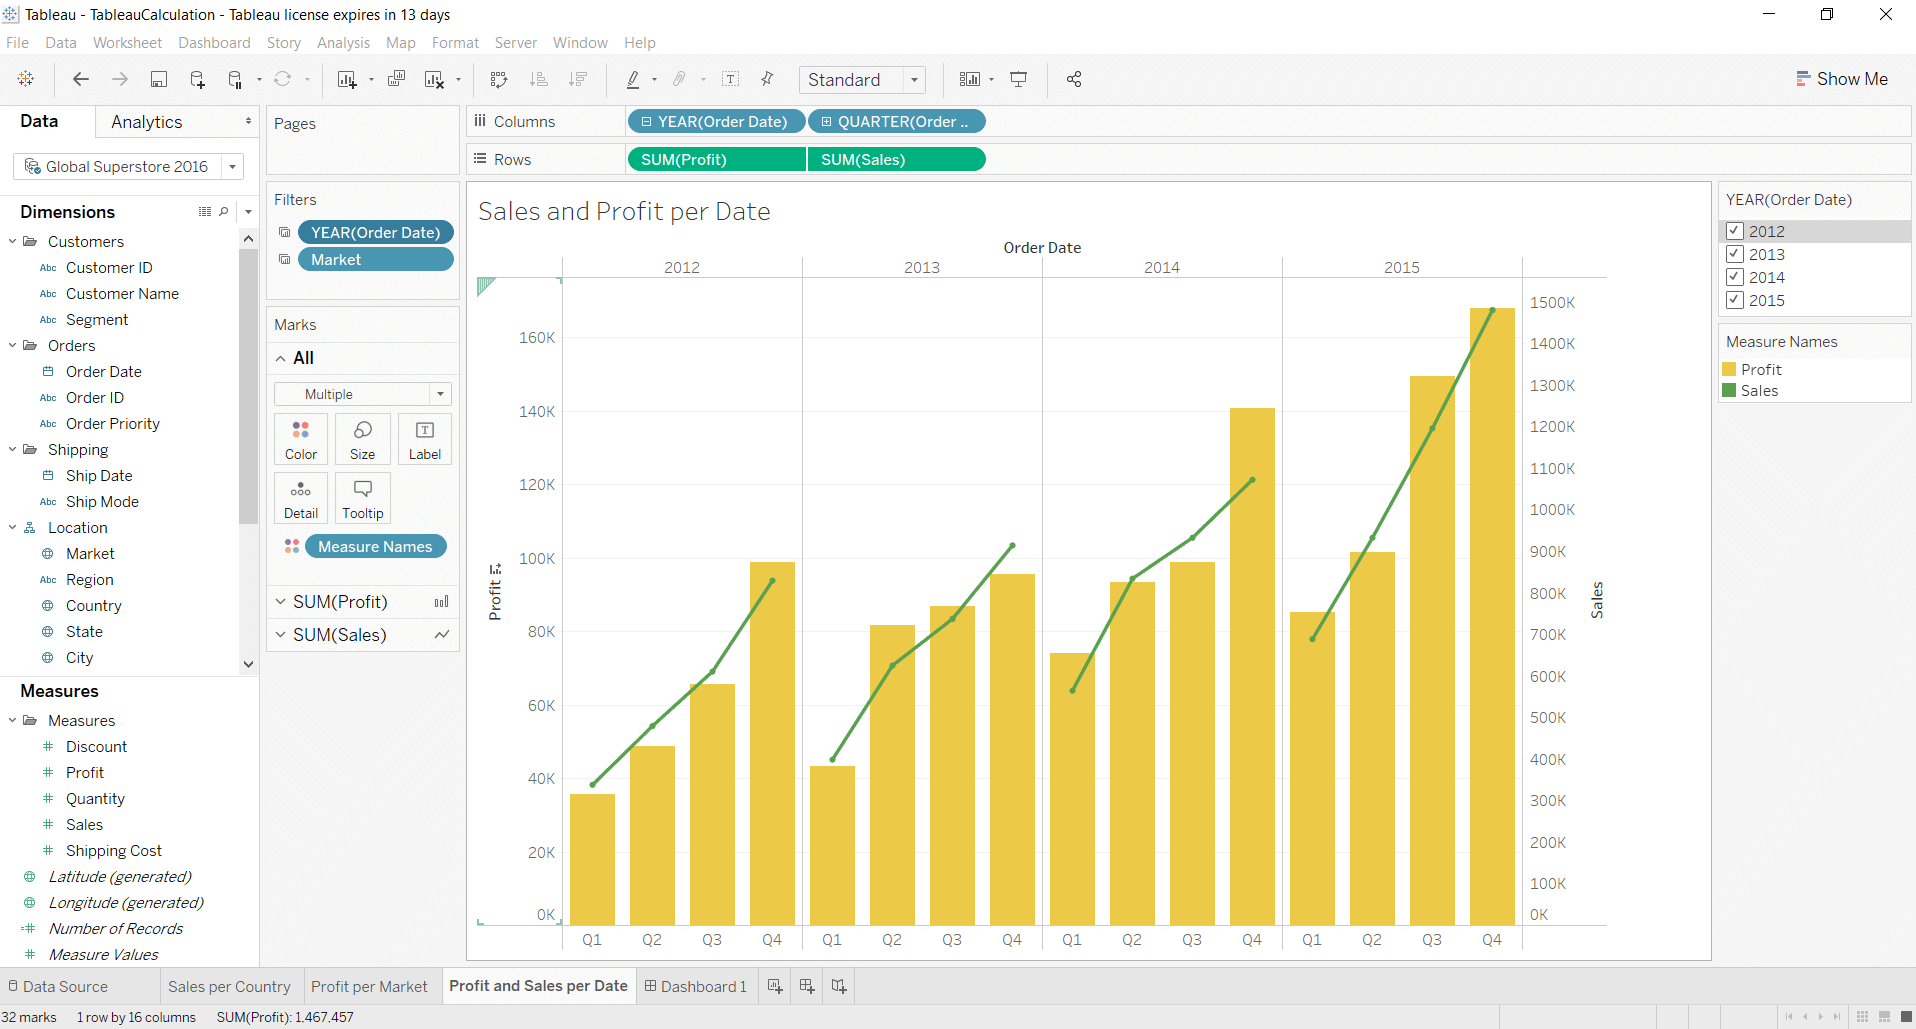Click the Show Me button
This screenshot has width=1916, height=1029.
click(x=1842, y=79)
